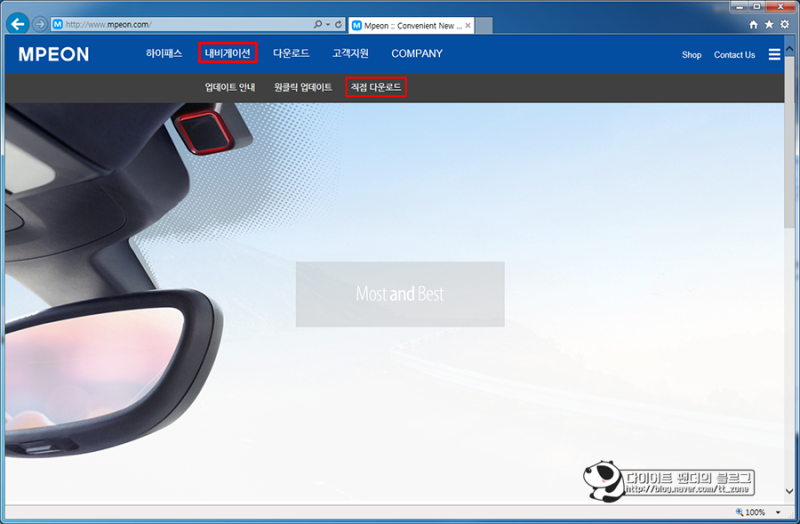The height and width of the screenshot is (524, 800).
Task: Click the 원클릭 업데이트 submenu link
Action: click(x=303, y=87)
